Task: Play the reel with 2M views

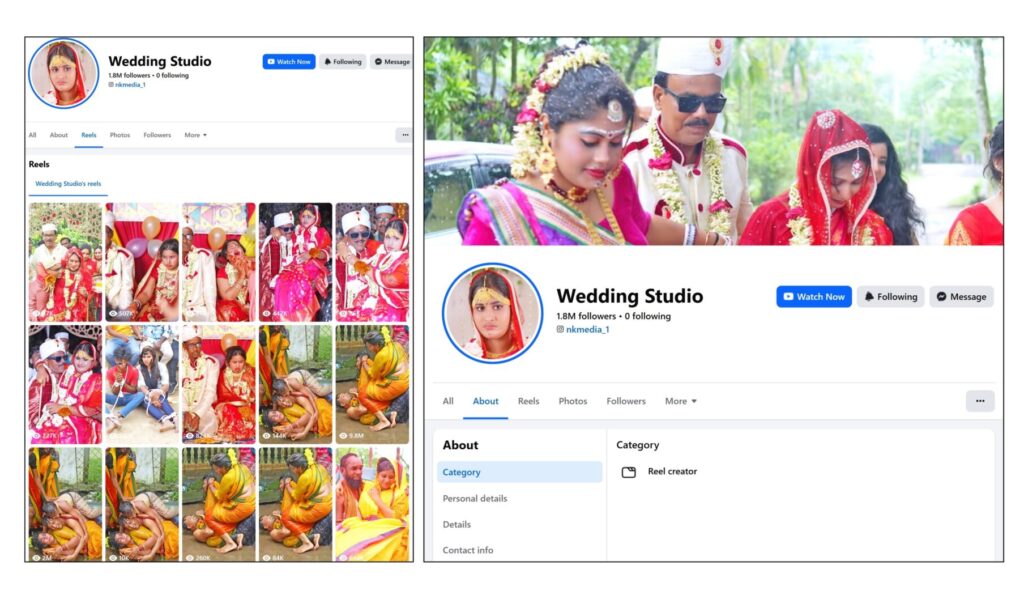Action: click(x=65, y=505)
